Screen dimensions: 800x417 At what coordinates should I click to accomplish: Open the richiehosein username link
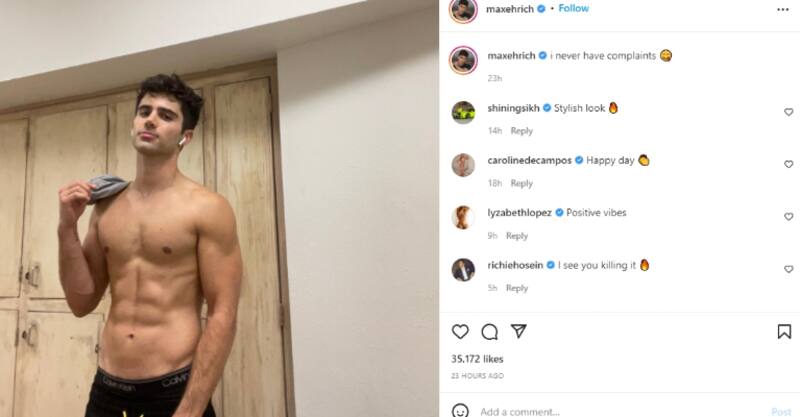click(x=515, y=265)
